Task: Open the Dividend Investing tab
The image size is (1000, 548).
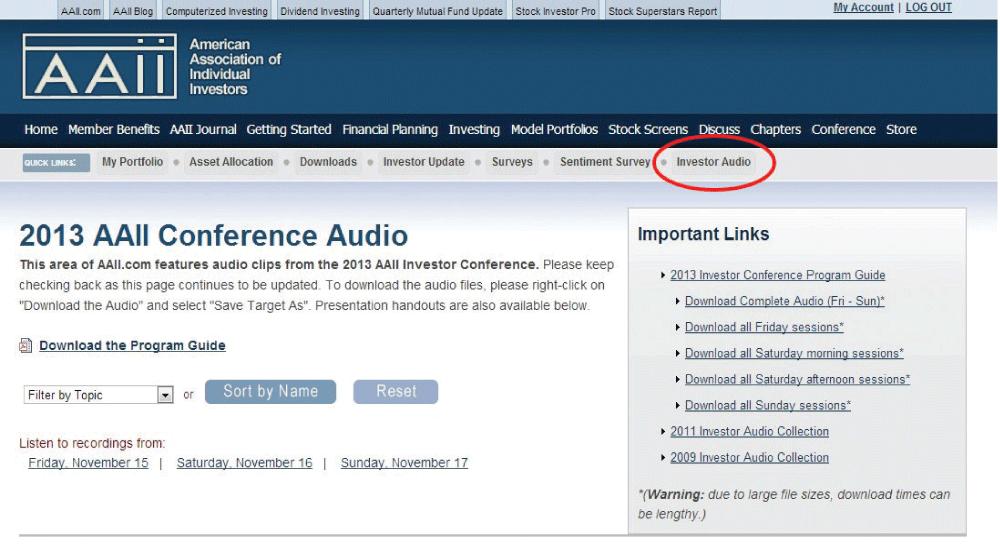Action: pyautogui.click(x=320, y=11)
